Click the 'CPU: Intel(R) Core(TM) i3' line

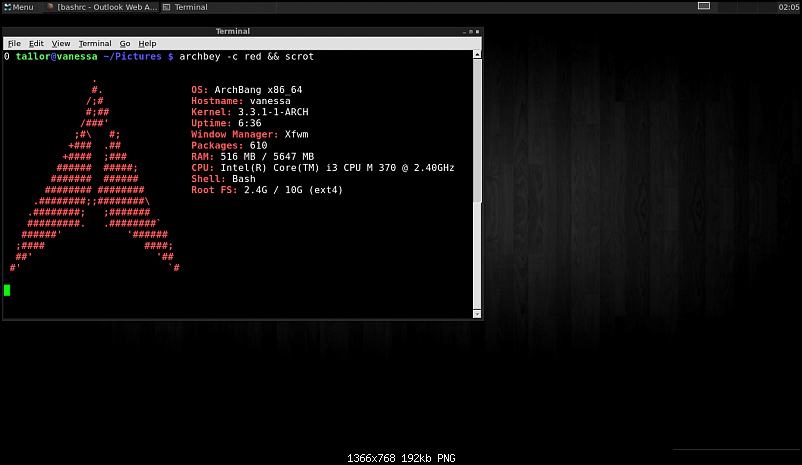click(x=323, y=168)
